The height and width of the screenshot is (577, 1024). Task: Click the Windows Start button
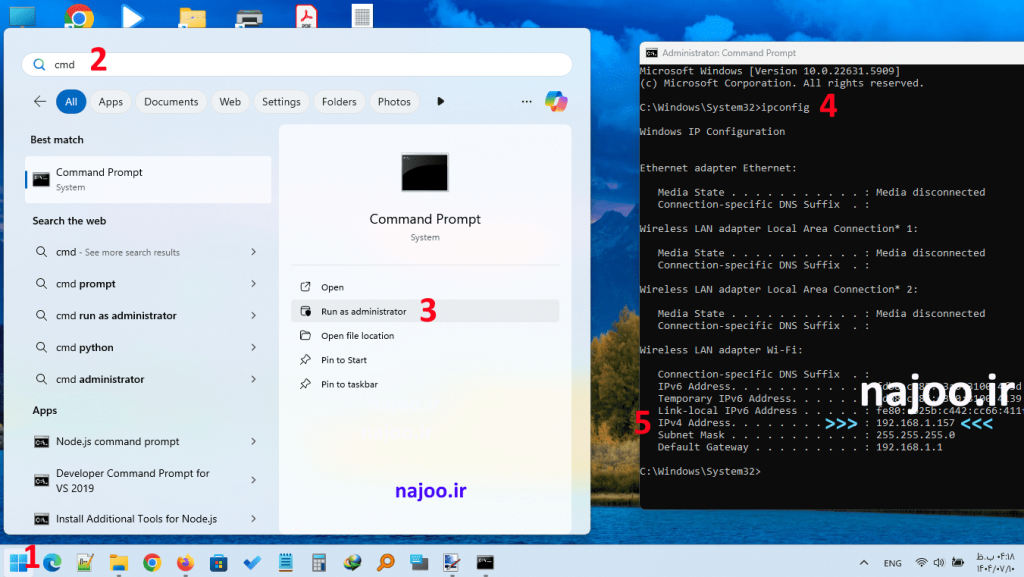(18, 562)
